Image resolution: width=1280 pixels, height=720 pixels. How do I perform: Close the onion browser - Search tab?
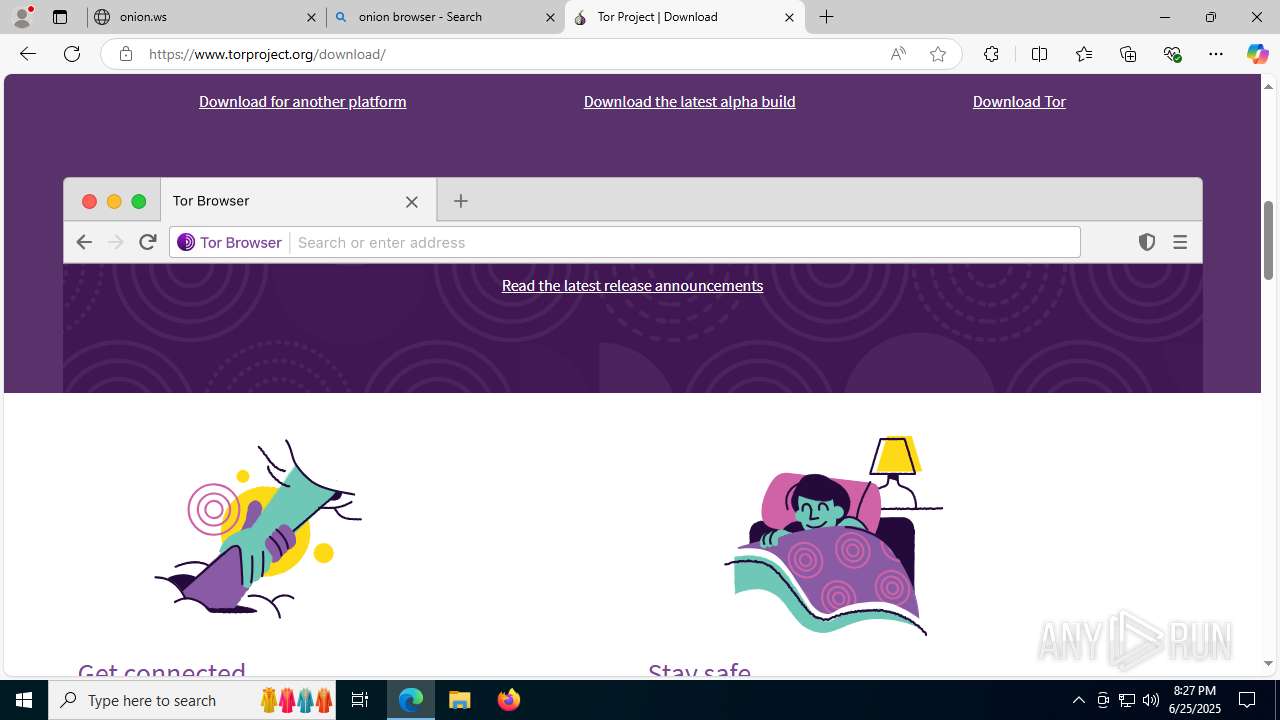click(x=550, y=17)
